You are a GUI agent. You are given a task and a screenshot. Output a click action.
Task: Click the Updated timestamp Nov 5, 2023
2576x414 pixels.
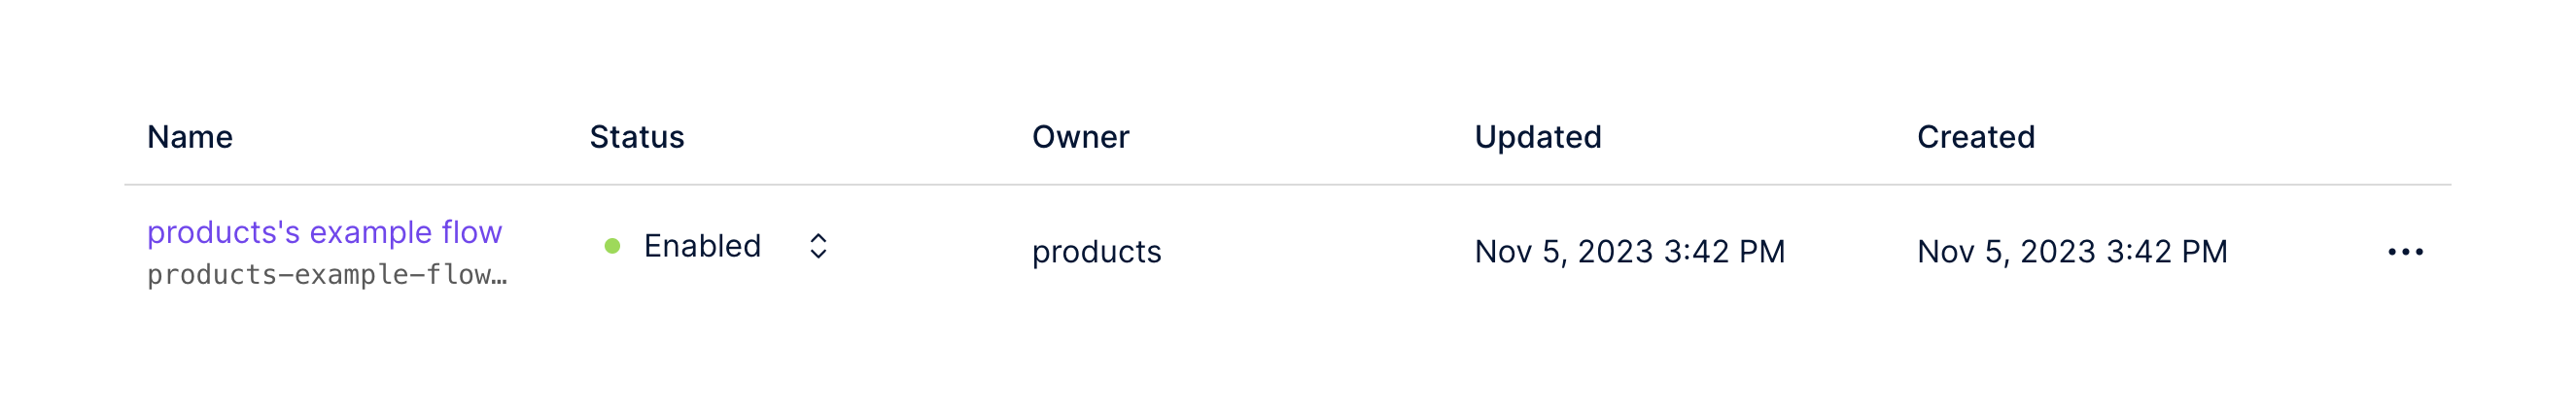point(1629,252)
